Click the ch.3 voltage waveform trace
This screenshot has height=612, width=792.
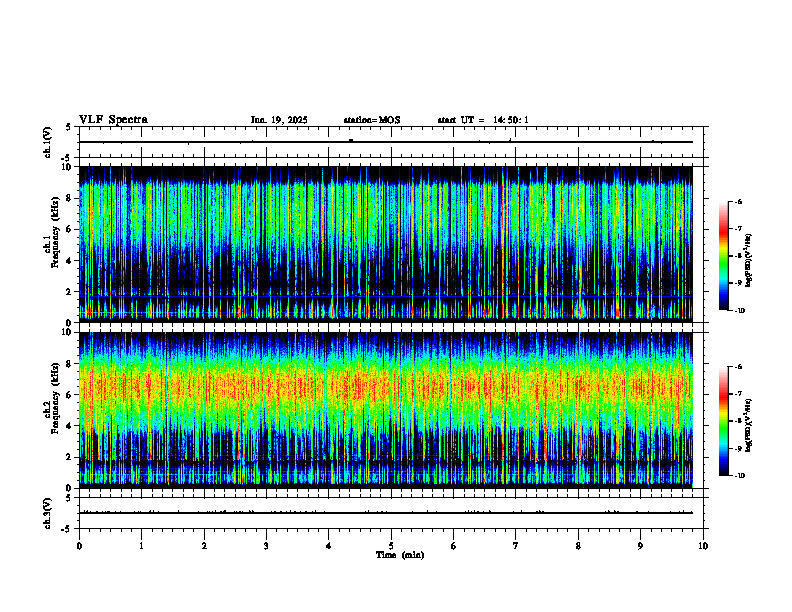click(386, 513)
